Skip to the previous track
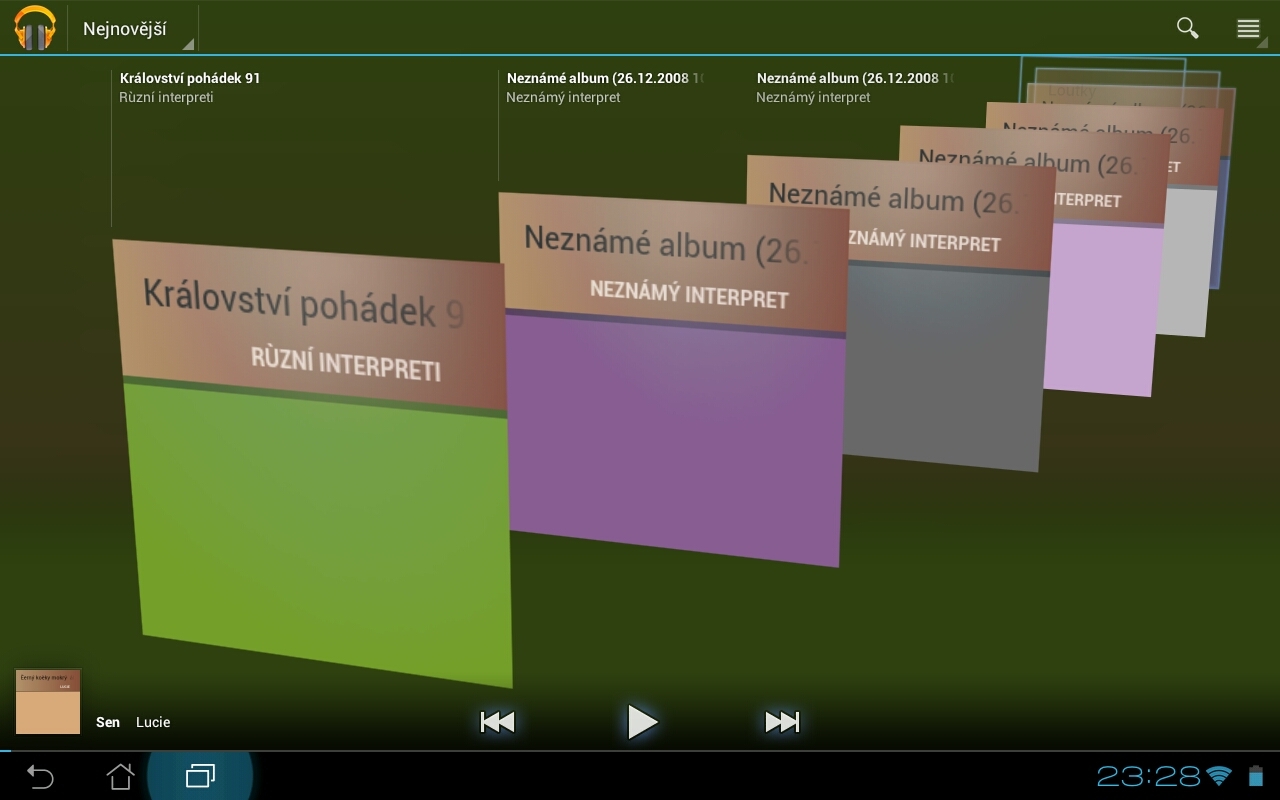Image resolution: width=1280 pixels, height=800 pixels. (x=497, y=722)
